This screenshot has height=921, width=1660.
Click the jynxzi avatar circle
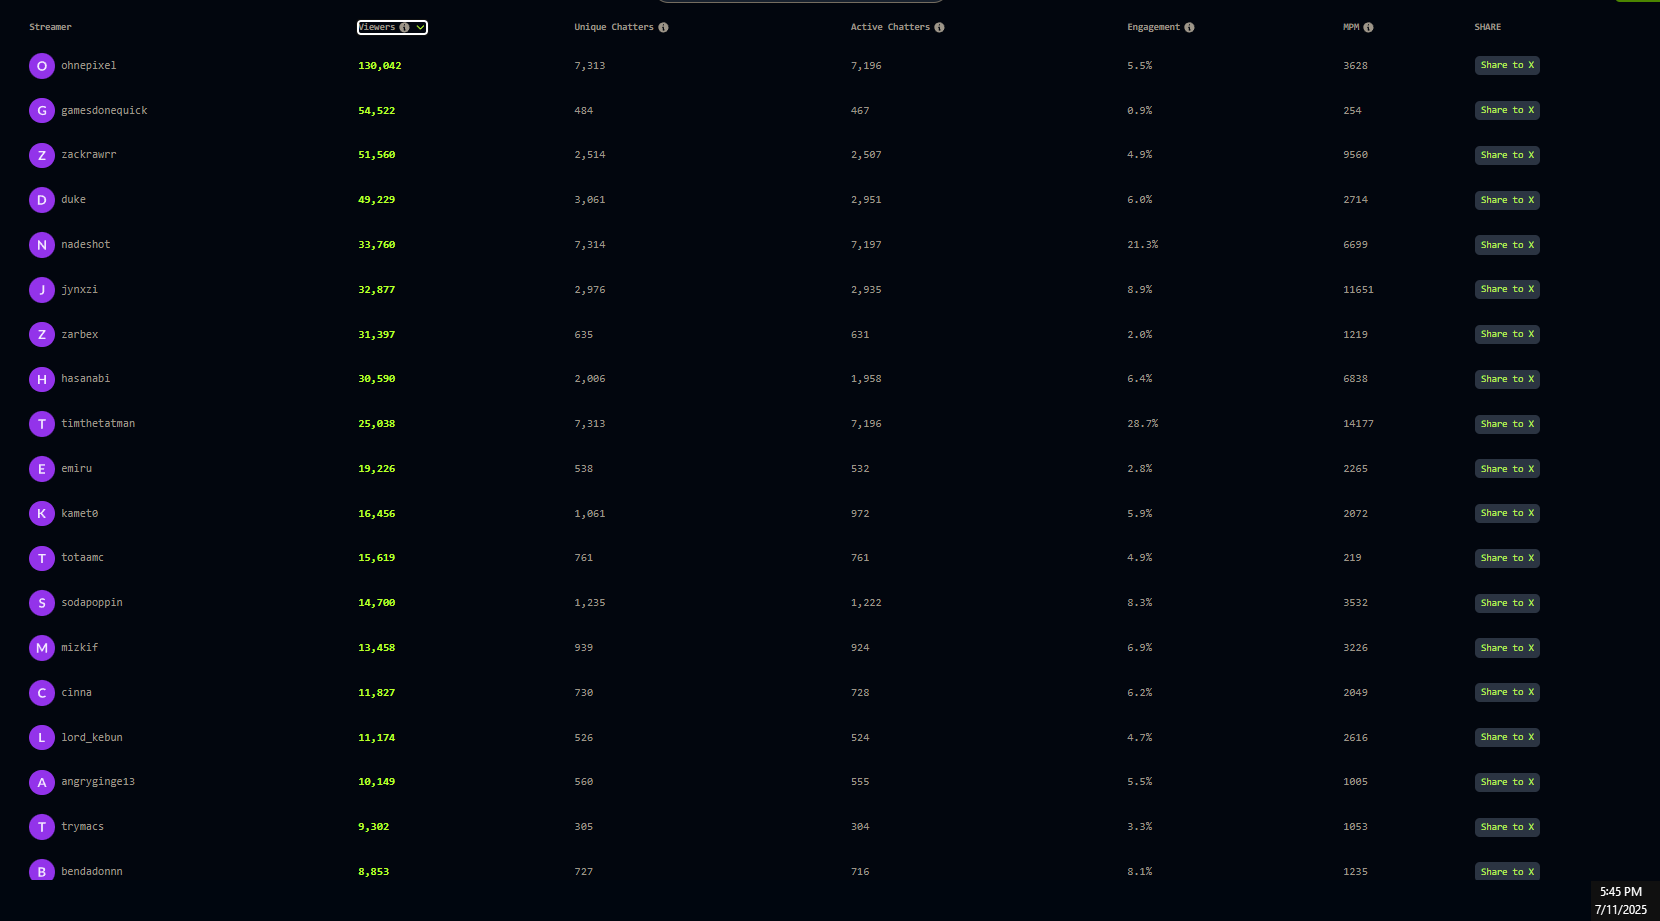point(42,290)
